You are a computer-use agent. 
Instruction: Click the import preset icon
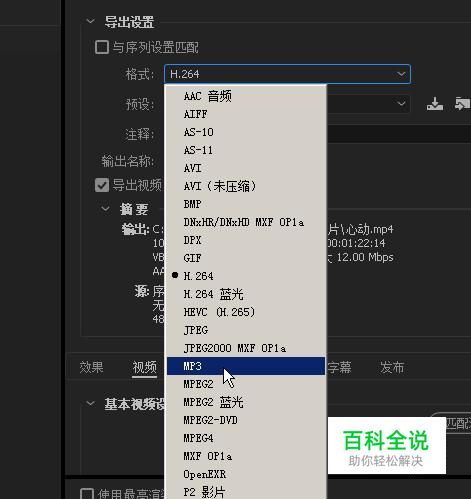point(463,104)
